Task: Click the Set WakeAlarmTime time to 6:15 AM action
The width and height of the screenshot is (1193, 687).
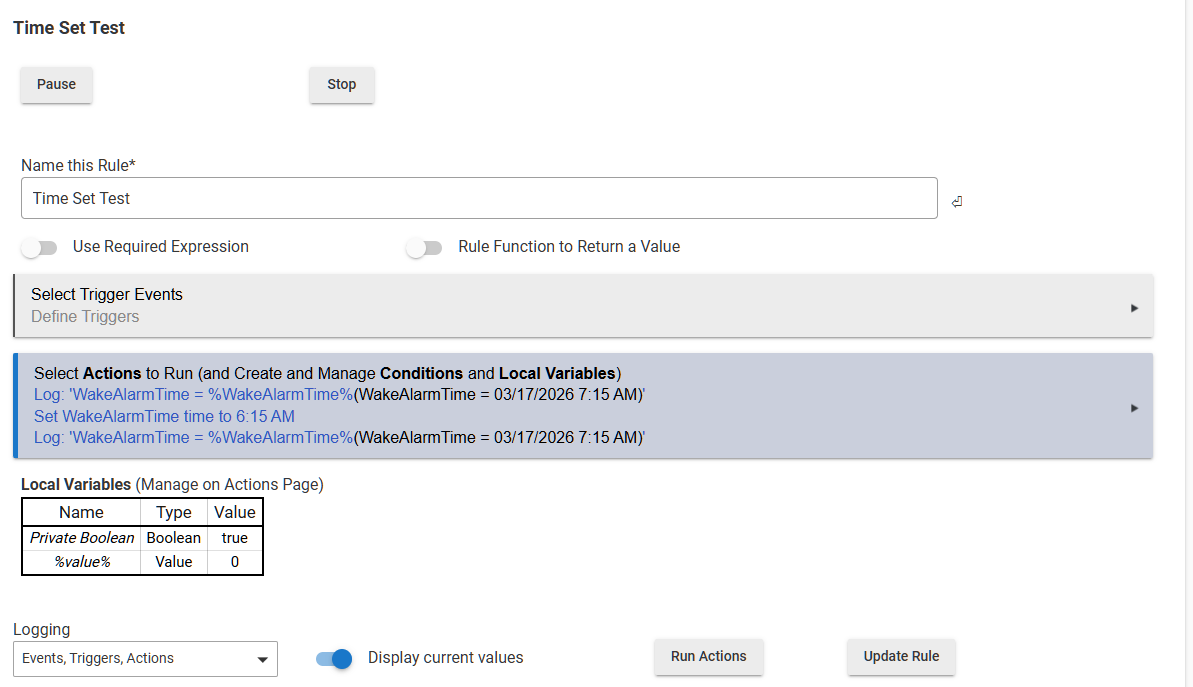Action: point(164,416)
